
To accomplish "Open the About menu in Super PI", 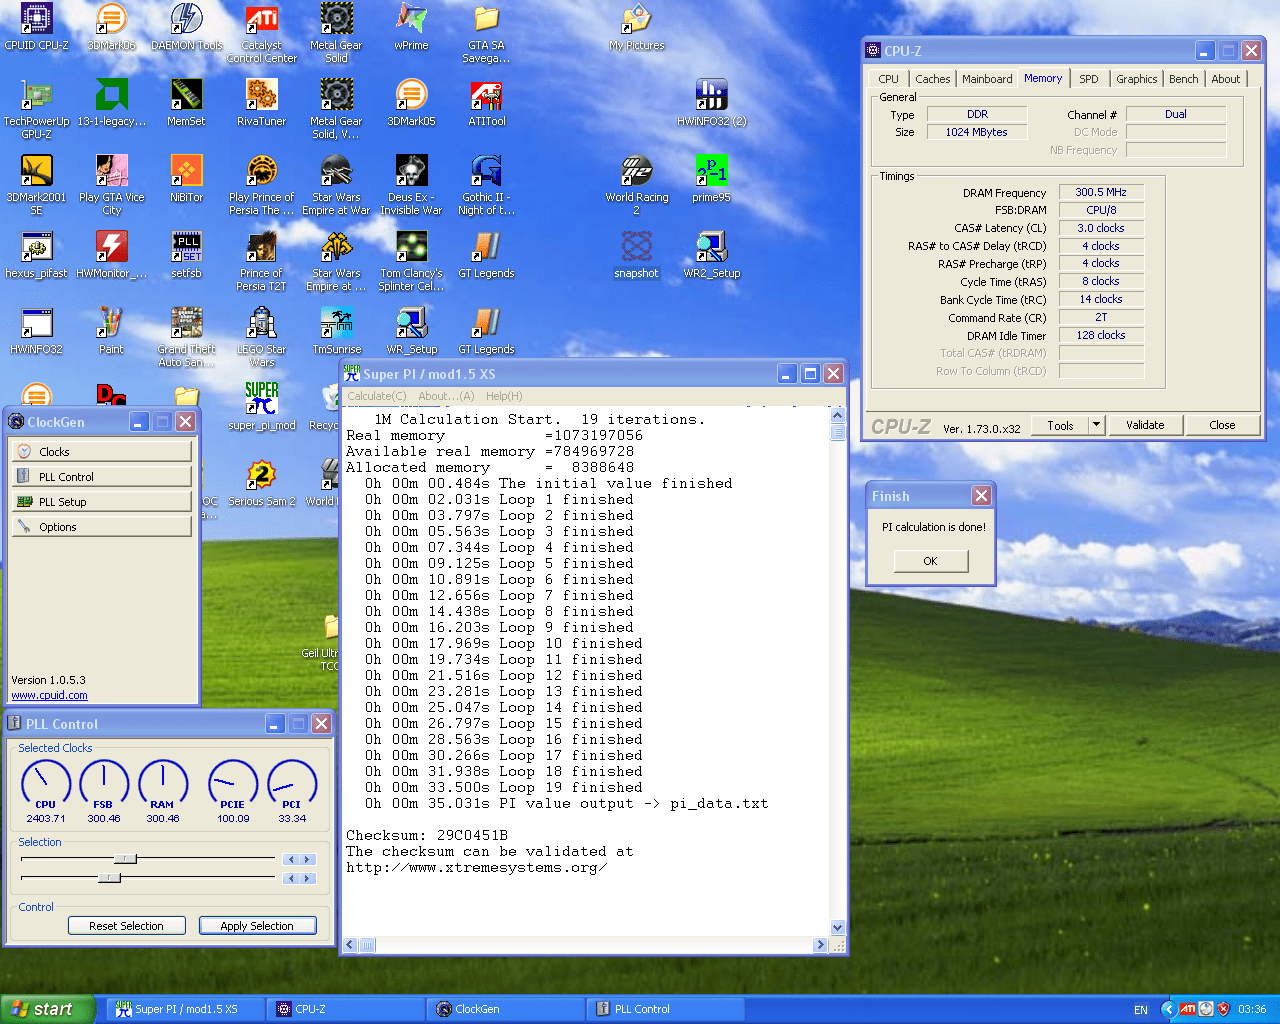I will [446, 396].
